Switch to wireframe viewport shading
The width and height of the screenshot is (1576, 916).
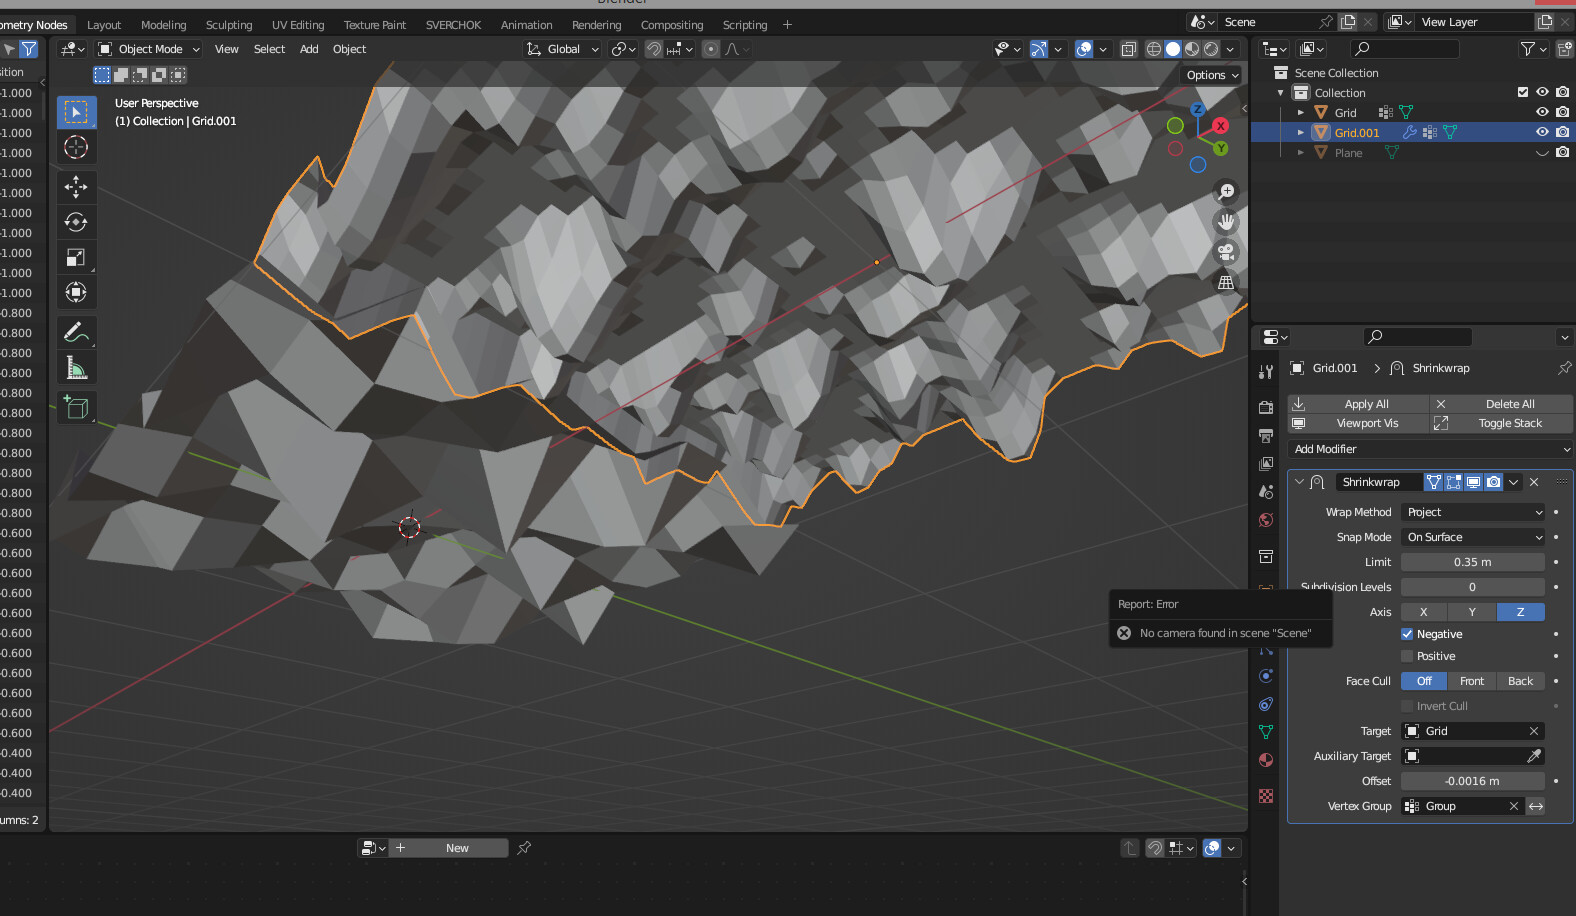click(x=1154, y=49)
